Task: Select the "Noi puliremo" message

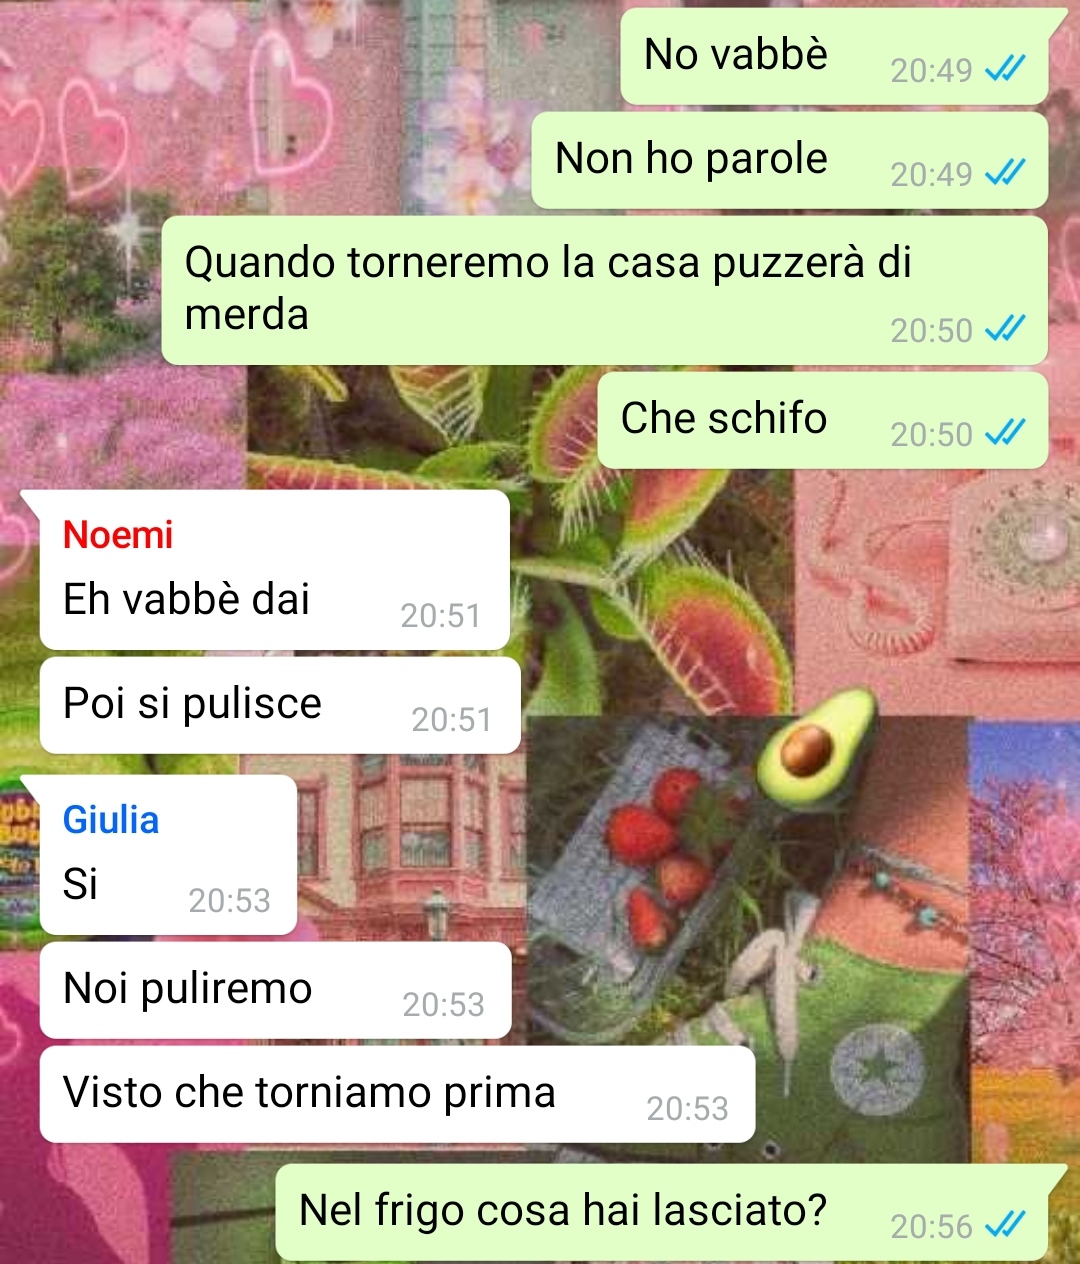Action: coord(276,990)
